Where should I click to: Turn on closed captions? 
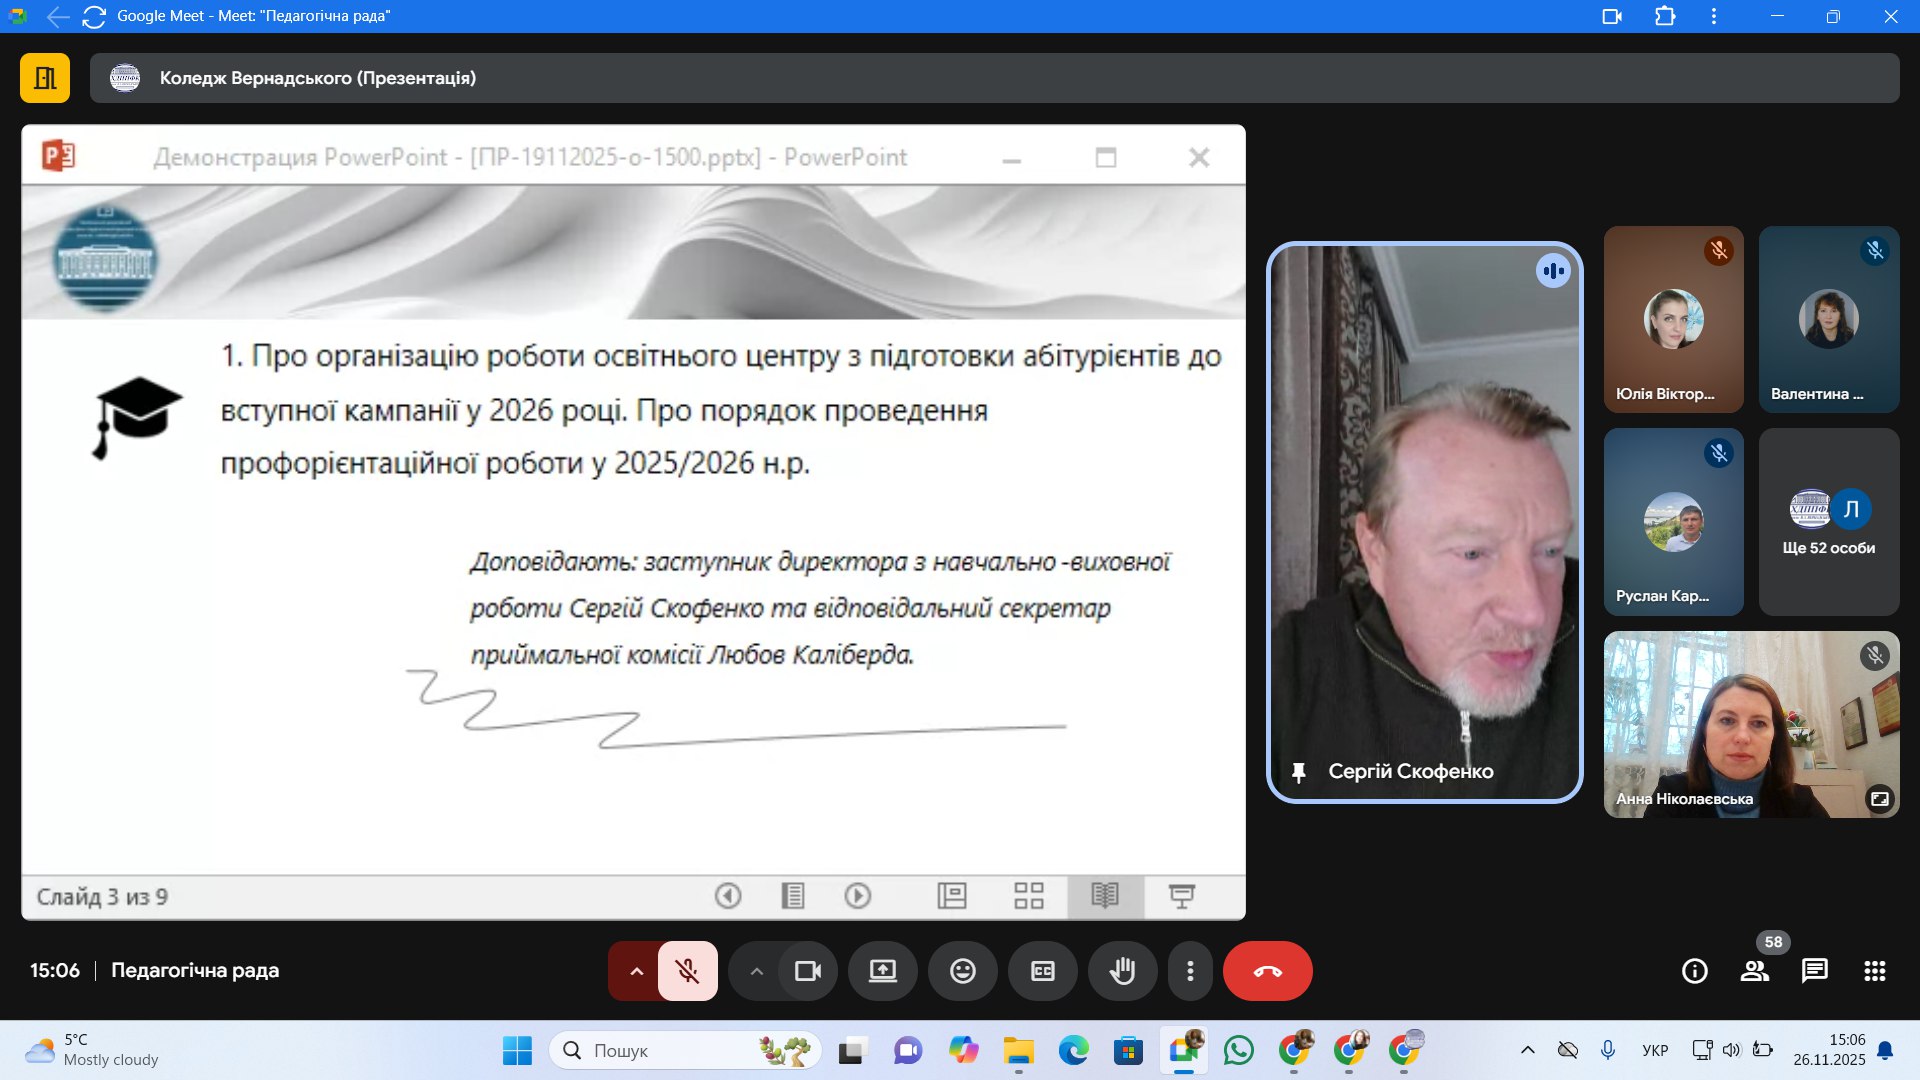click(1042, 971)
